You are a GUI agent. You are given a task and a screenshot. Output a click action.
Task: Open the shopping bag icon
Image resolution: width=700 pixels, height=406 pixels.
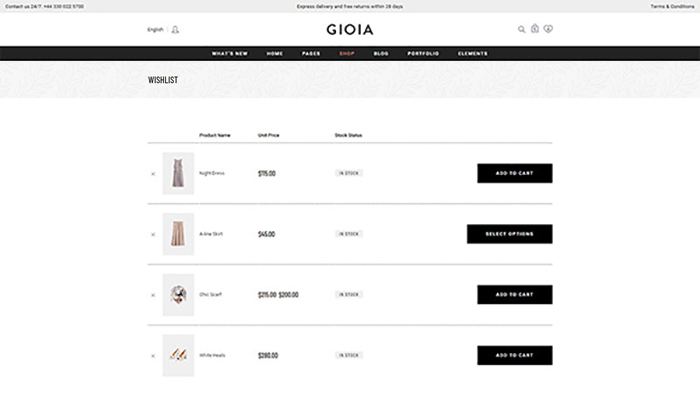(x=535, y=29)
